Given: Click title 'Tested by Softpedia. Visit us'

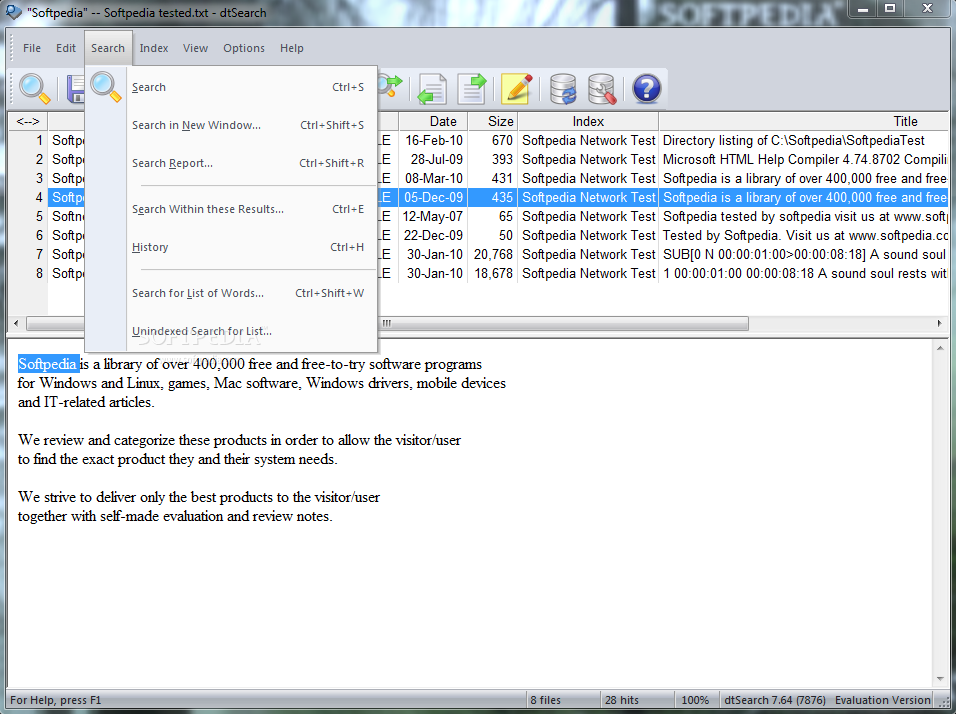Looking at the screenshot, I should pos(805,235).
